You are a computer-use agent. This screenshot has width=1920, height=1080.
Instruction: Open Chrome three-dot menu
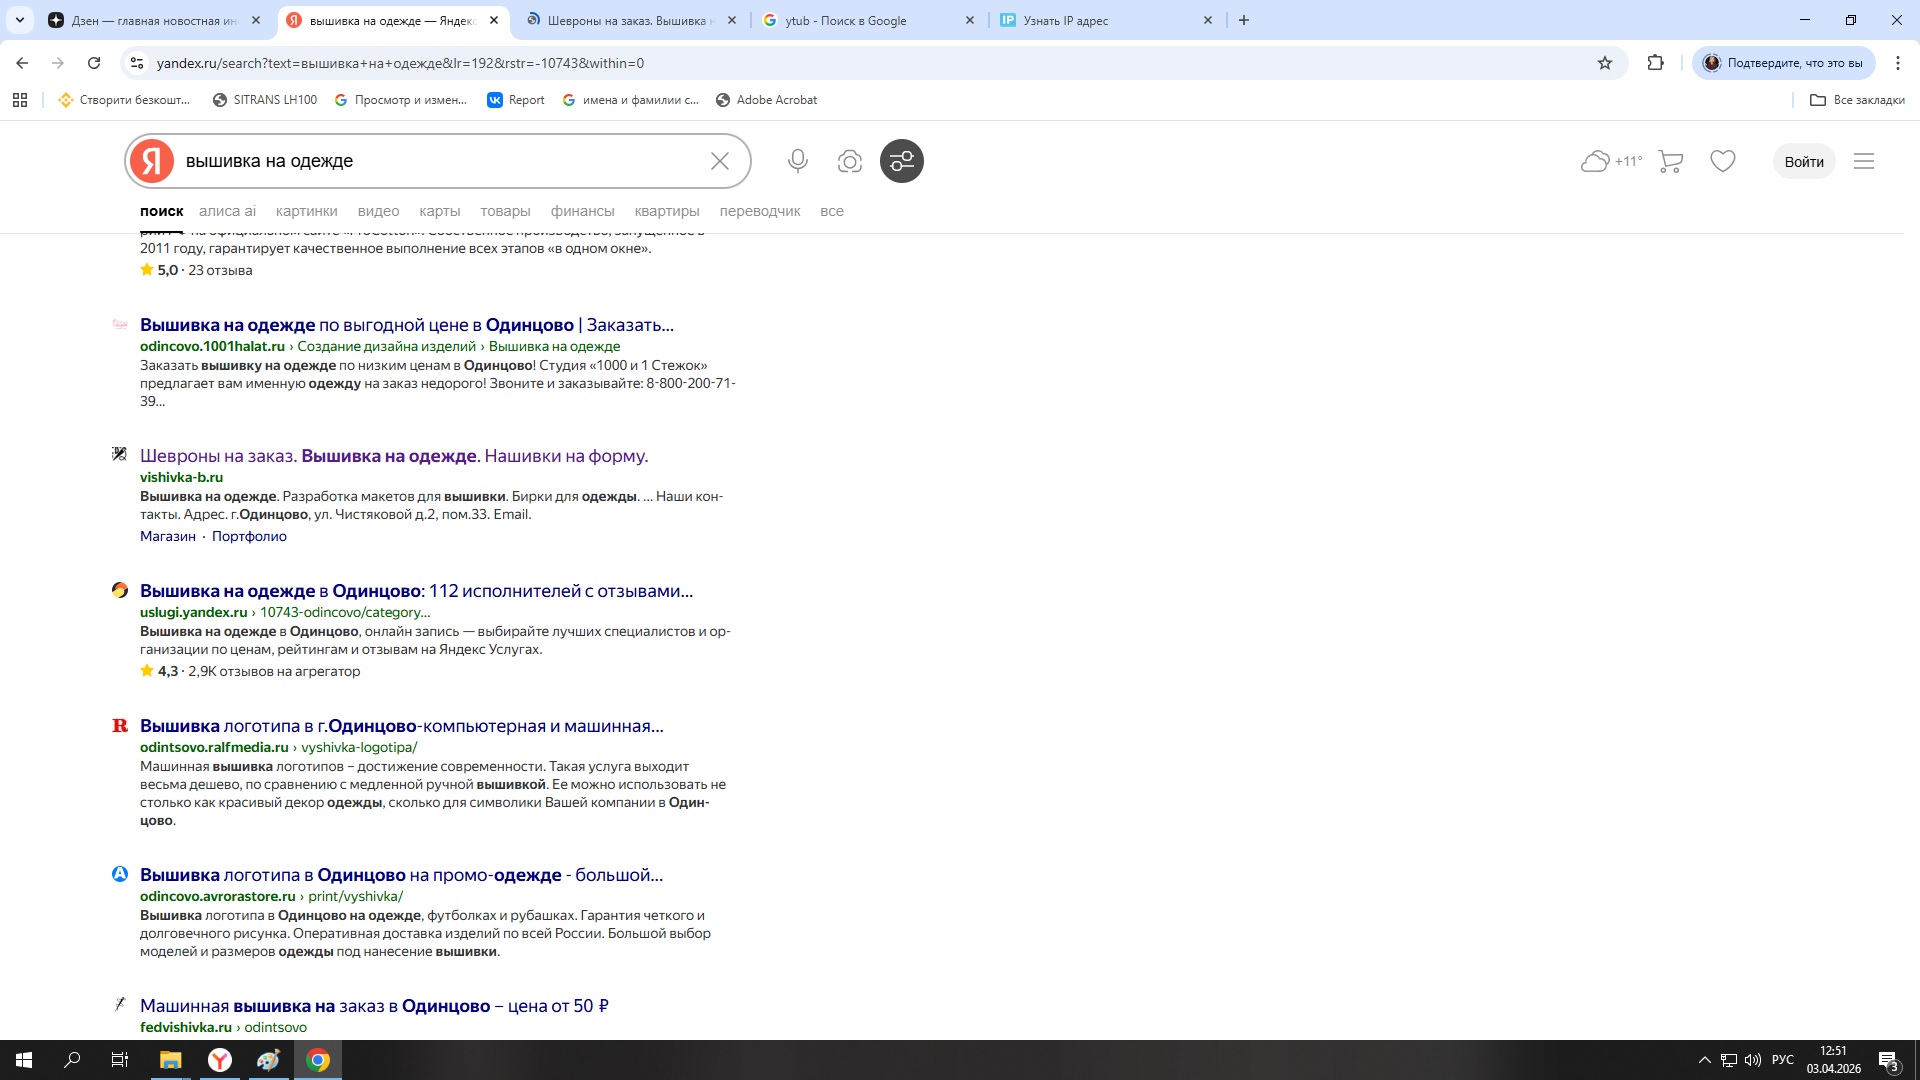(x=1897, y=63)
